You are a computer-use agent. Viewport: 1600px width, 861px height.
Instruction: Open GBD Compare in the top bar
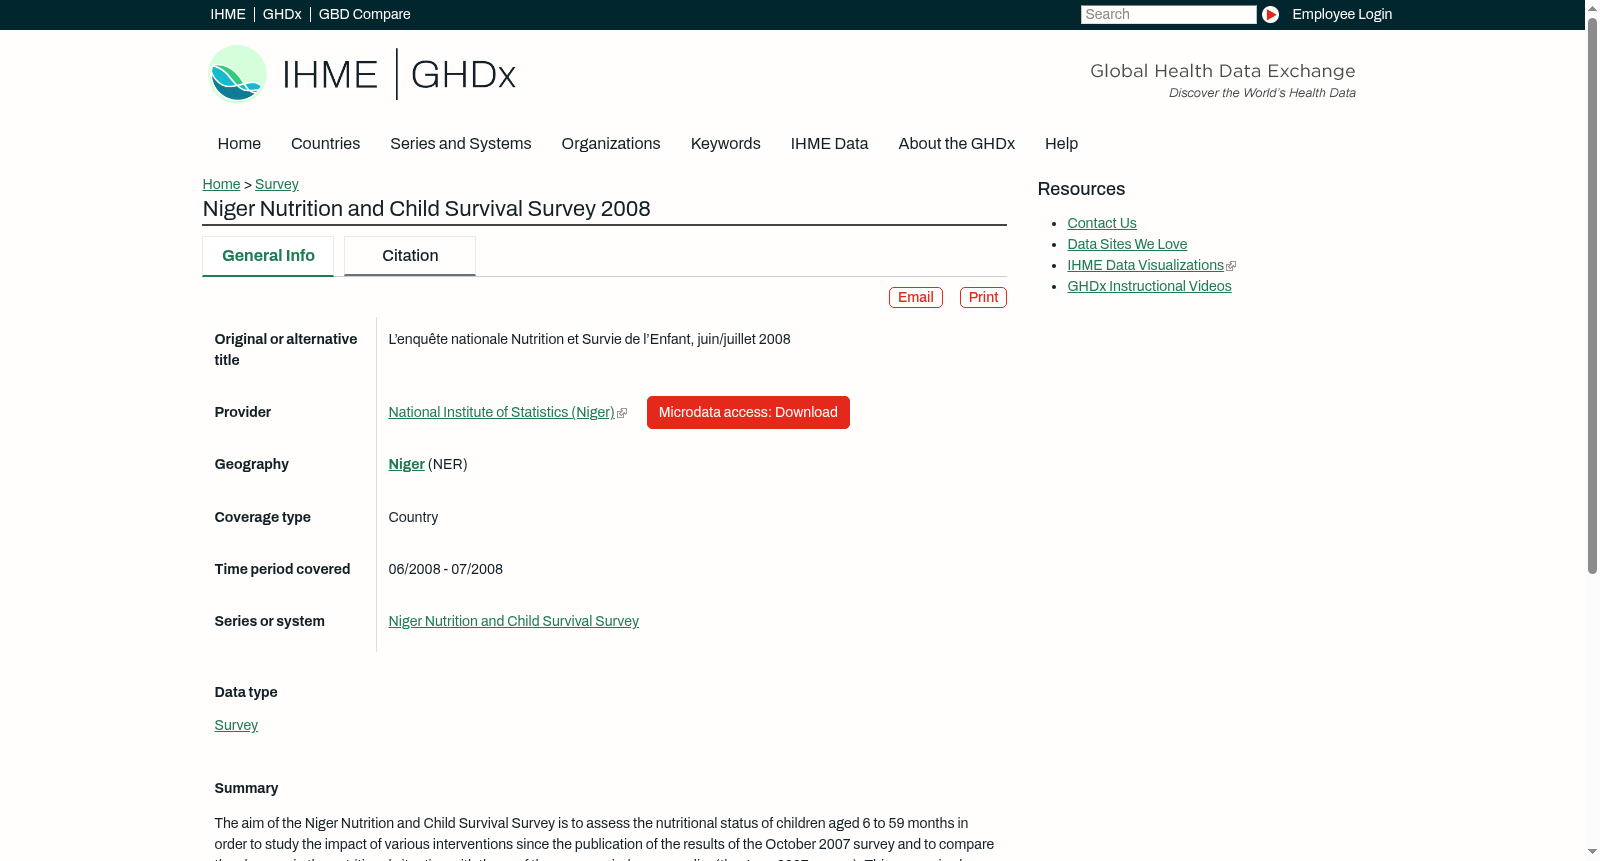click(x=365, y=14)
